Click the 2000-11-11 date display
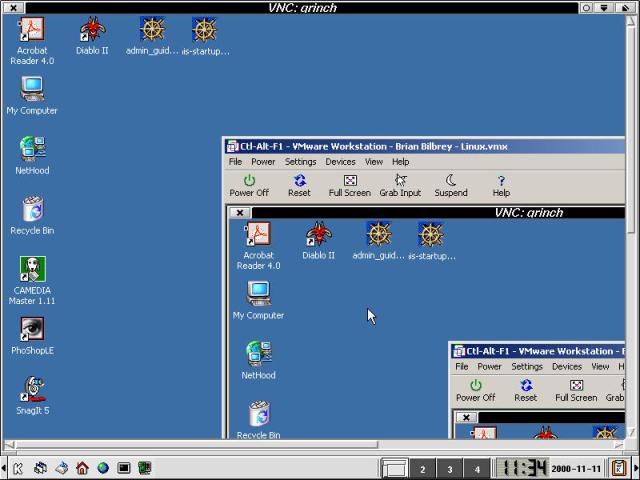The image size is (640, 480). click(x=576, y=469)
